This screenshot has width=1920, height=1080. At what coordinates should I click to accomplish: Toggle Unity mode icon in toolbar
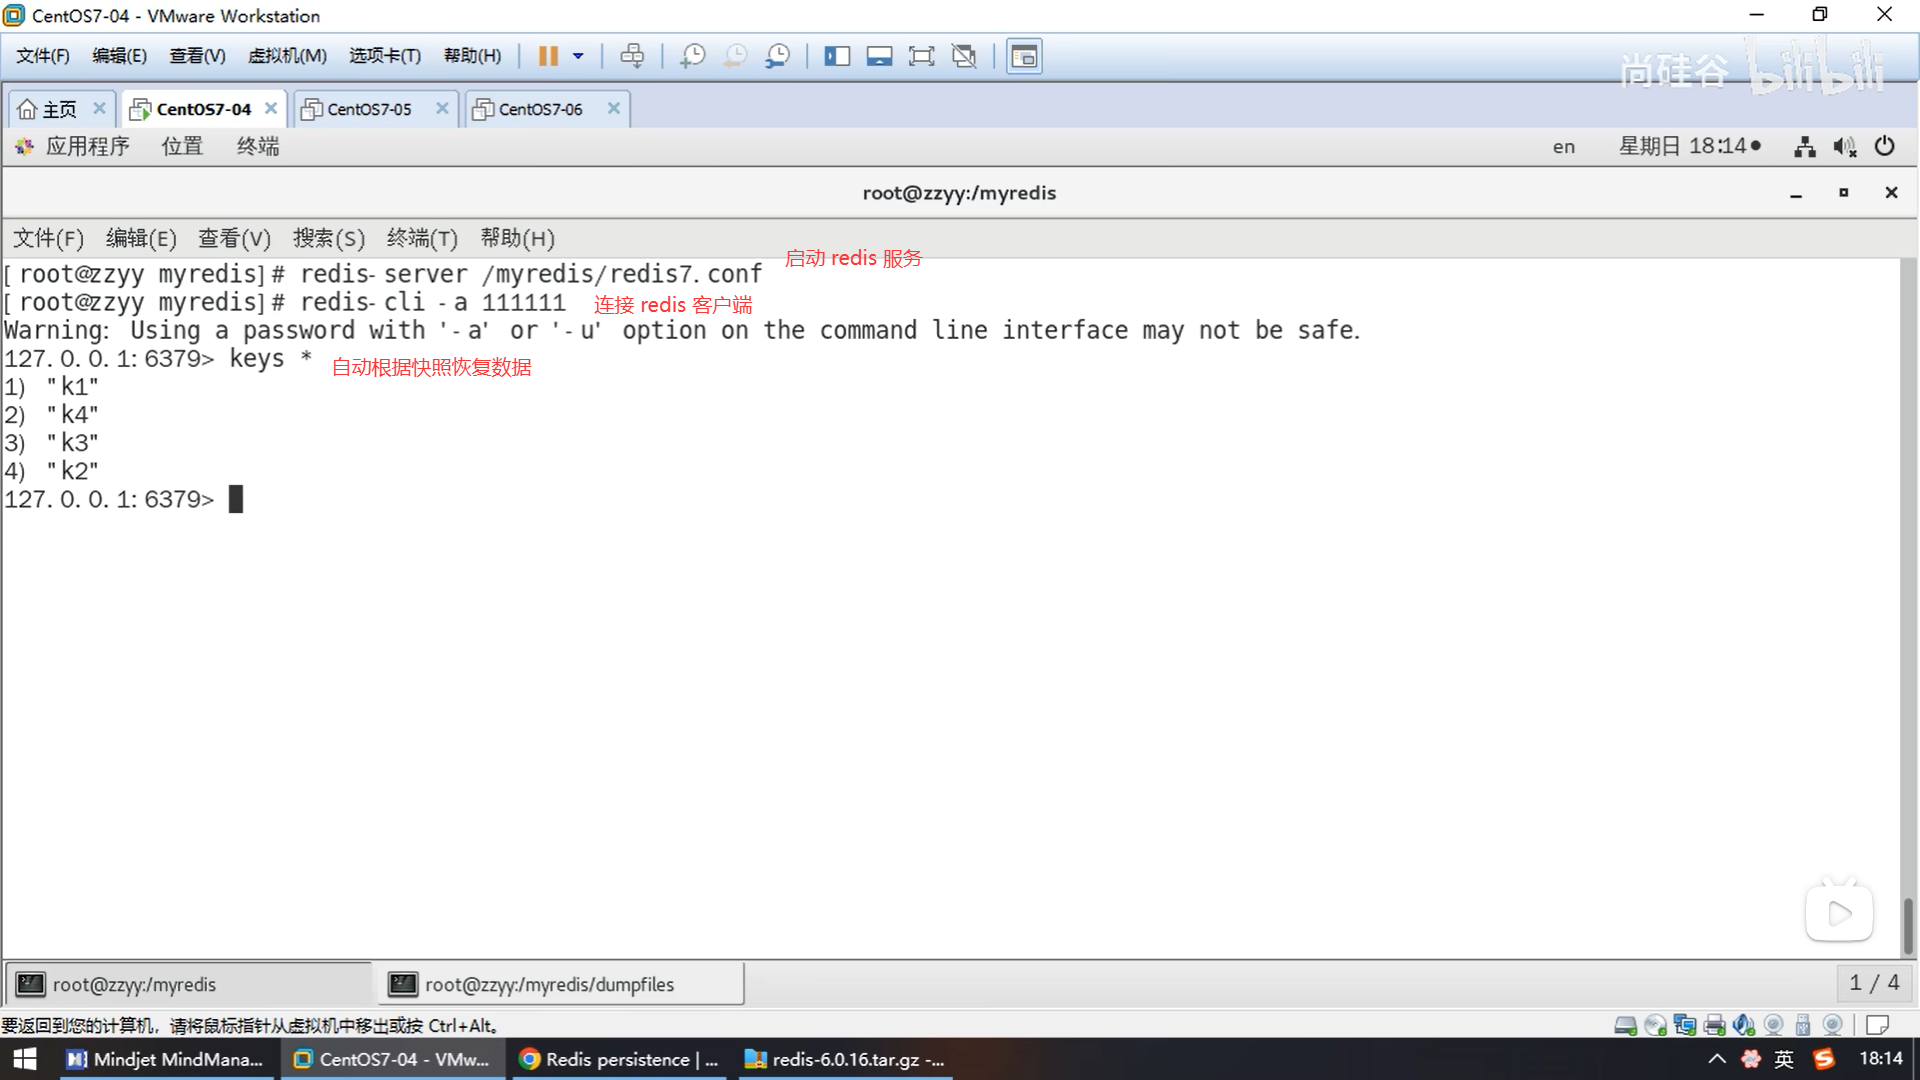[964, 56]
